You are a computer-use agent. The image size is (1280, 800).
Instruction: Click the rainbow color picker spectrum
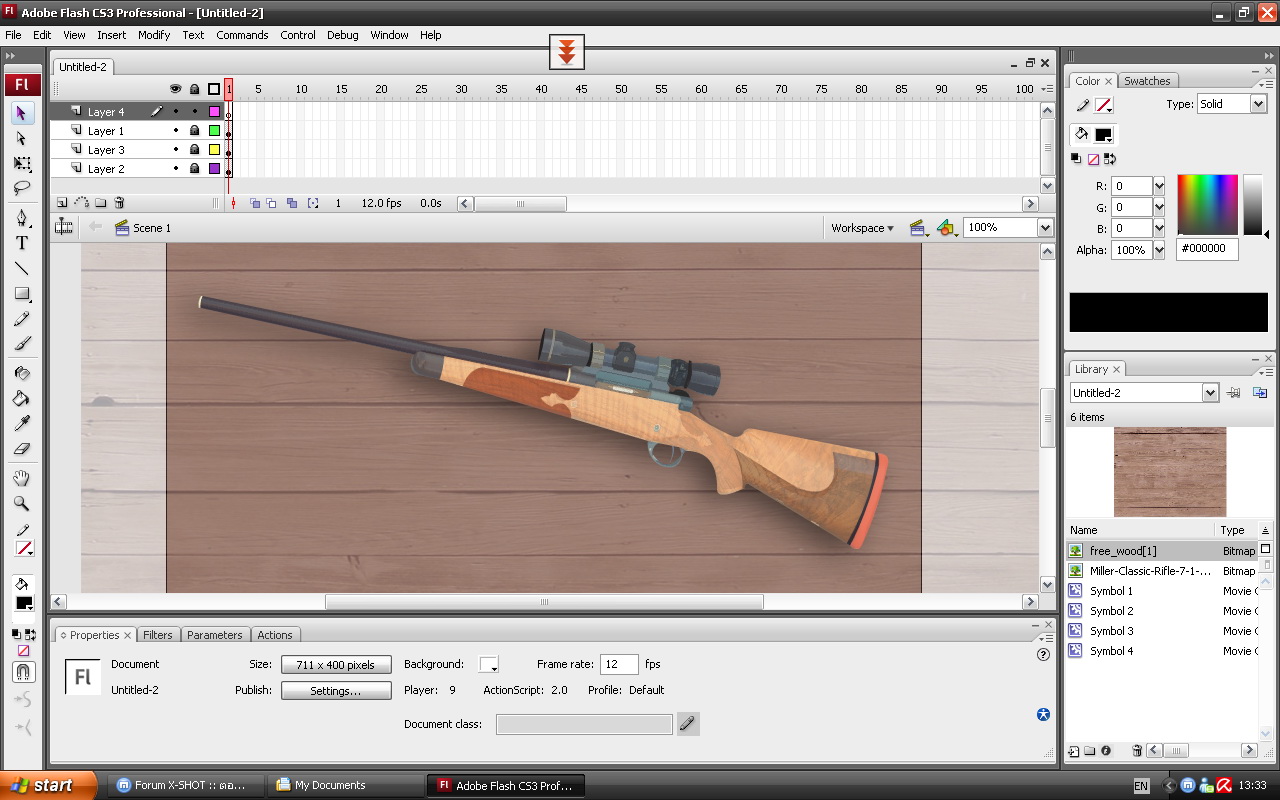[1207, 204]
